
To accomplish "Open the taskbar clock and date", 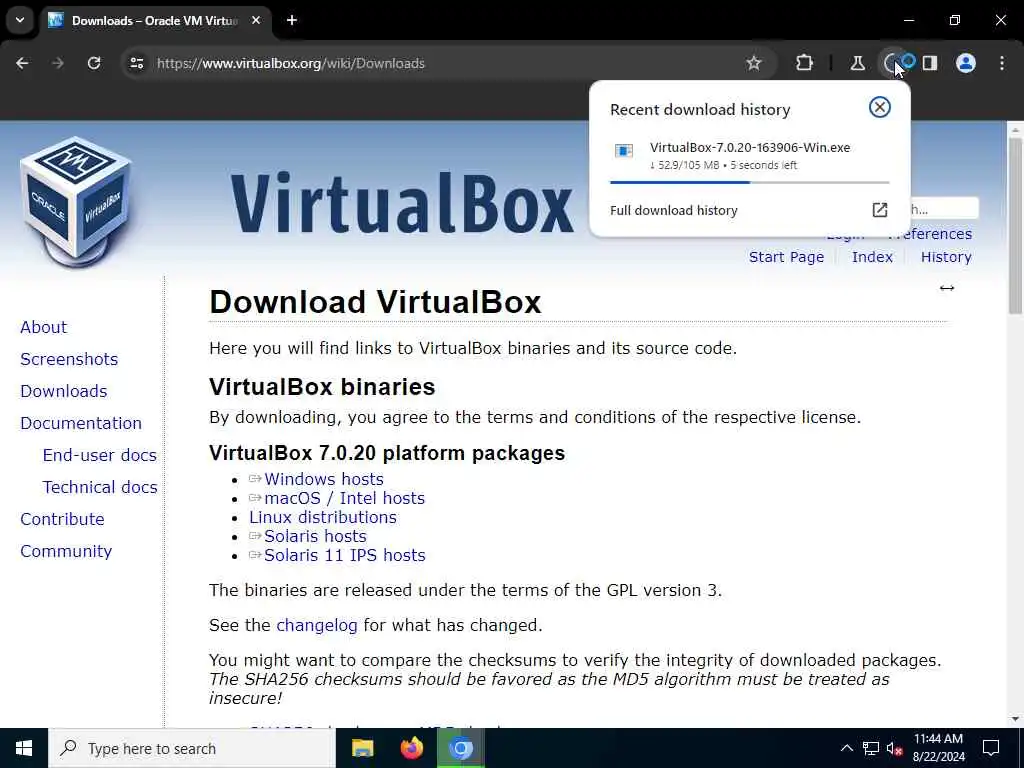I will 938,748.
